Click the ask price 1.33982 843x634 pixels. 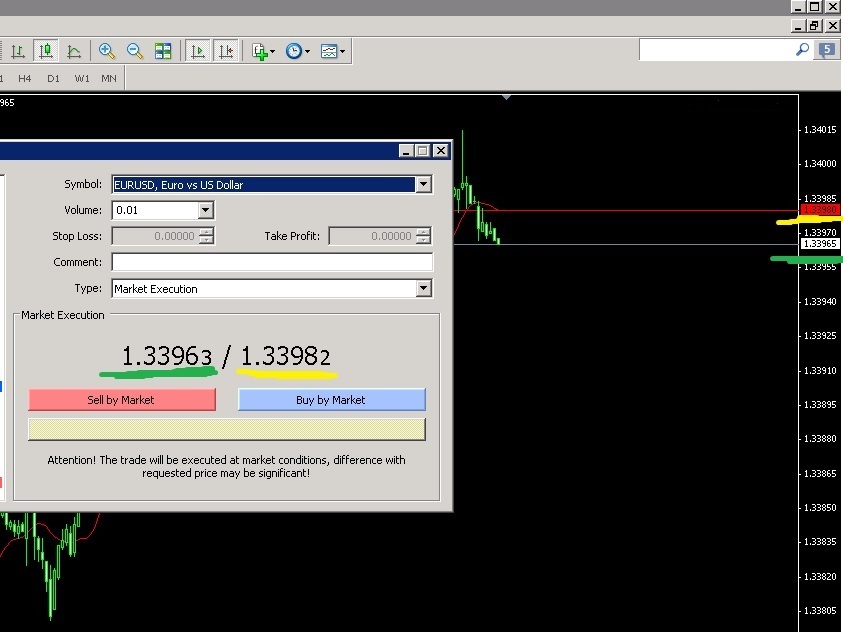(285, 356)
